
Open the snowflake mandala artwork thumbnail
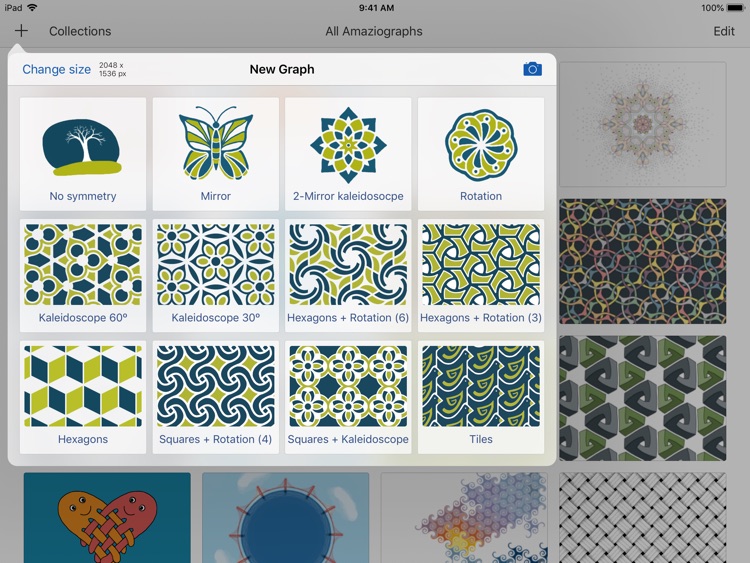click(643, 124)
